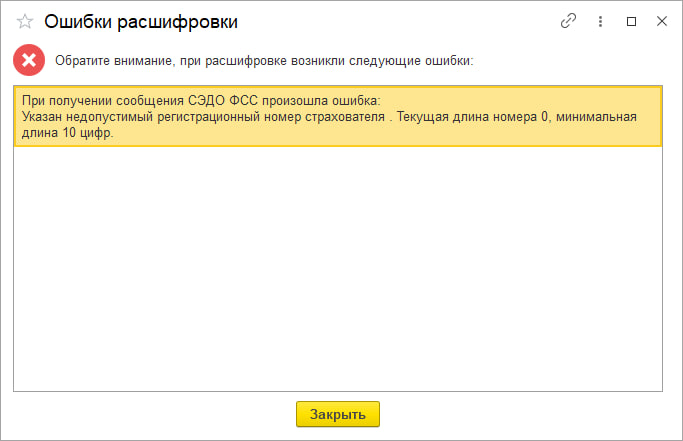
Task: Get link to this form via chain icon
Action: click(568, 21)
